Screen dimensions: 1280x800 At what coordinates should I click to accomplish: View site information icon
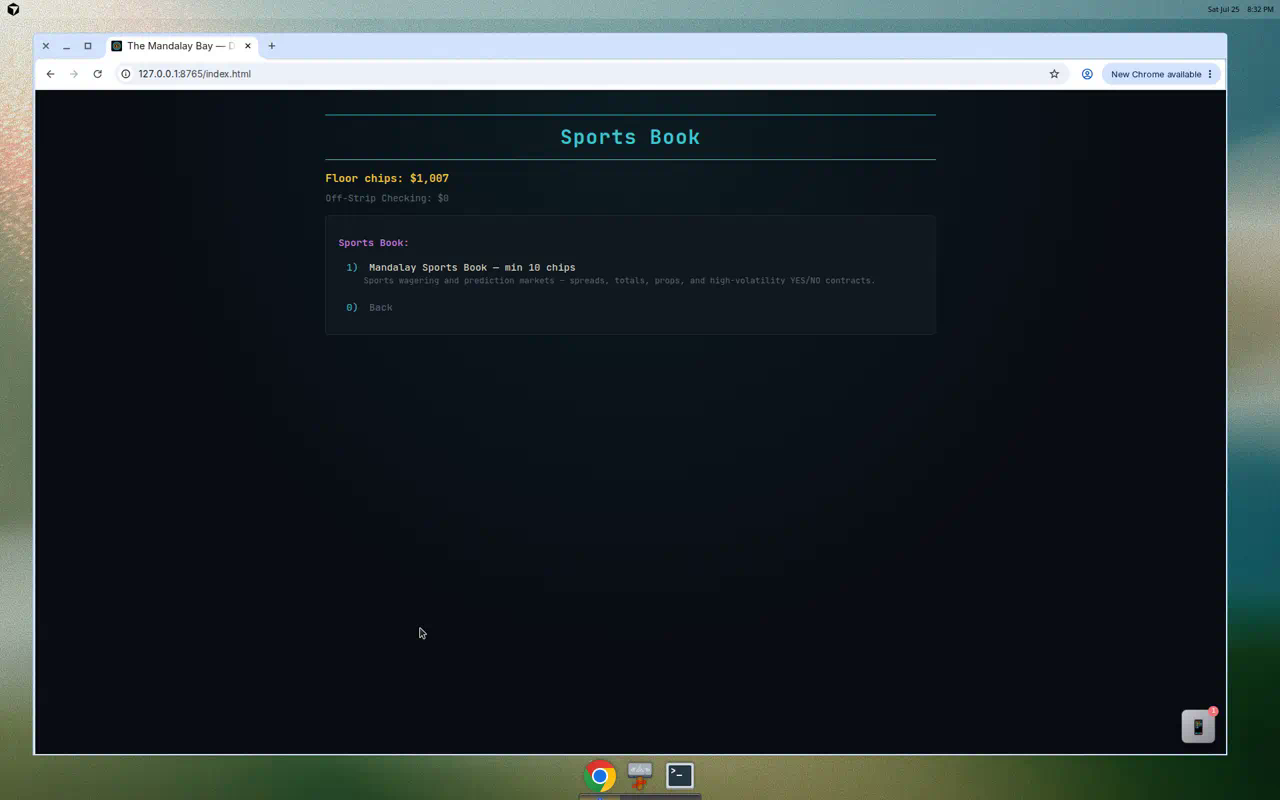126,74
